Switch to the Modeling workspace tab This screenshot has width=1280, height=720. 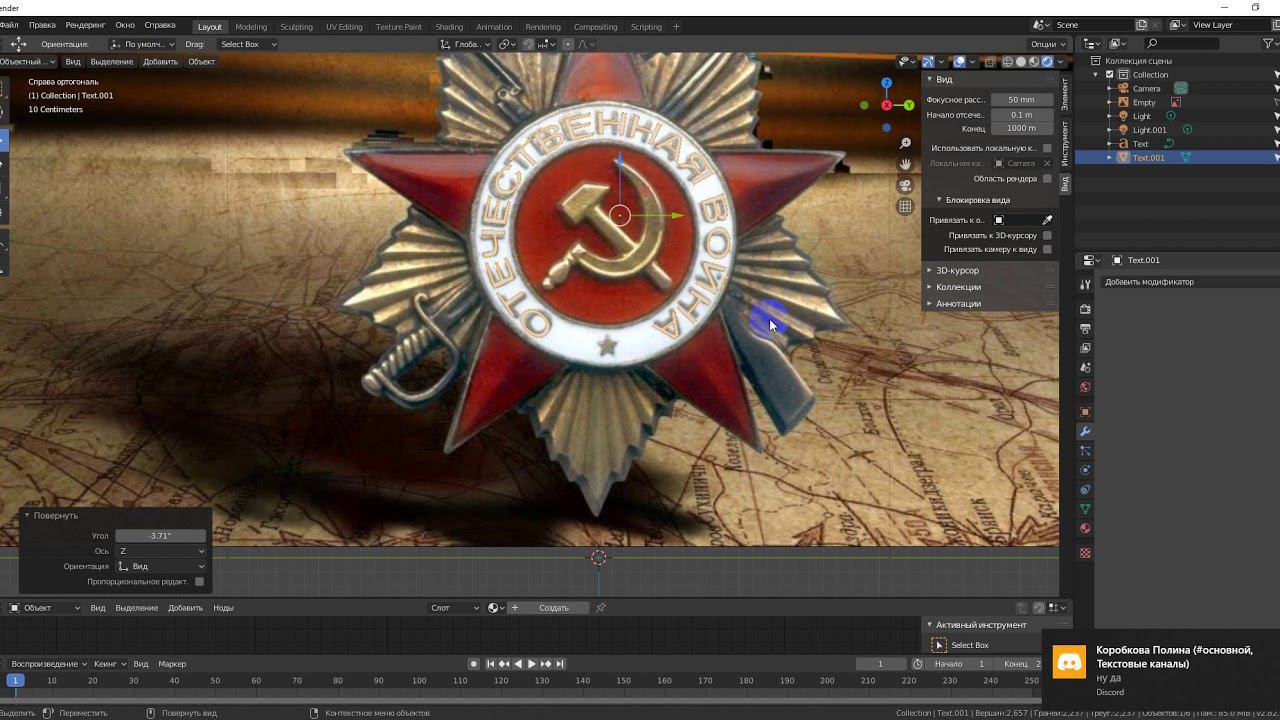point(250,27)
